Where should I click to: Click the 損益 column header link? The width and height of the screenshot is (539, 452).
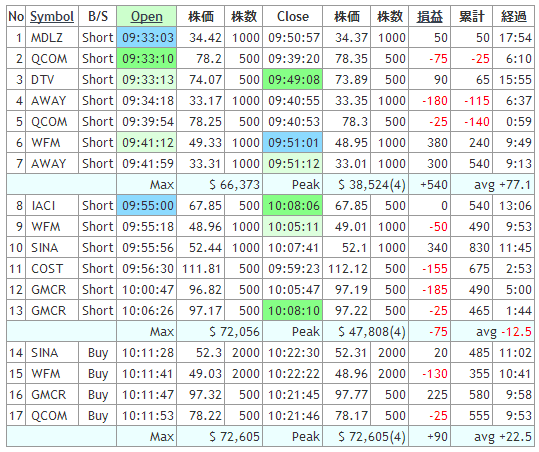pyautogui.click(x=429, y=16)
